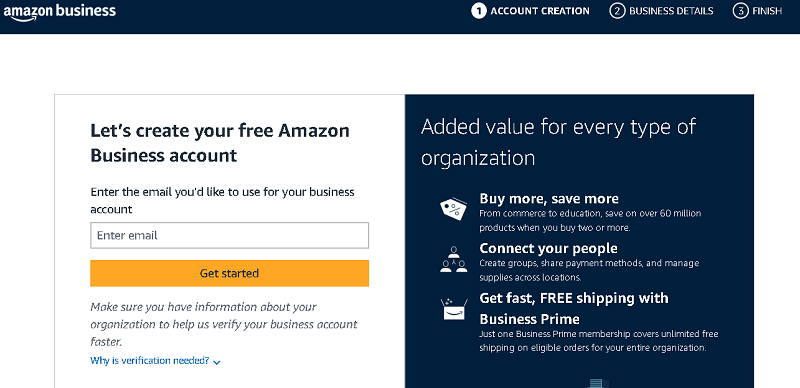Select the Business Details step
Screen dimensions: 800x388
661,11
